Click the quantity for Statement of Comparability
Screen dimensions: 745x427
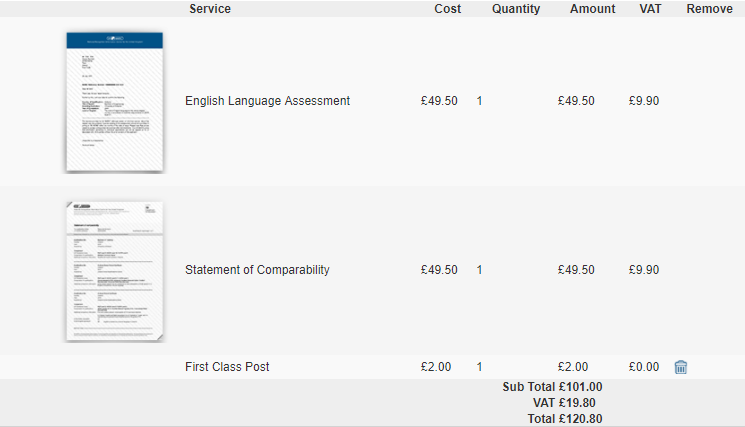(480, 270)
